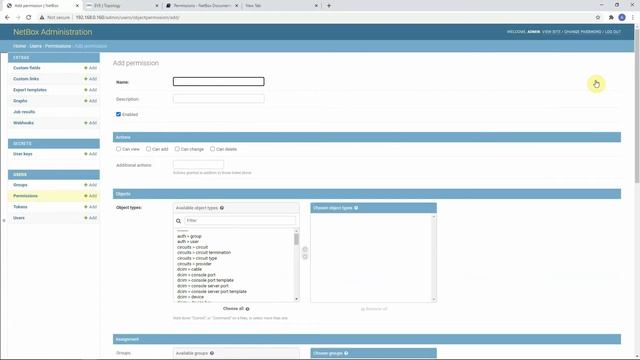The height and width of the screenshot is (360, 640).
Task: Click the down arrow of object types list scrollbar
Action: 296,299
